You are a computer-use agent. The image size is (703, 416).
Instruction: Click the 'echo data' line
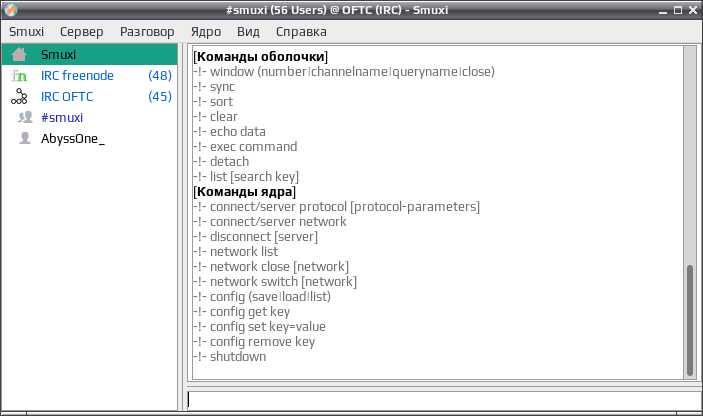tap(229, 132)
